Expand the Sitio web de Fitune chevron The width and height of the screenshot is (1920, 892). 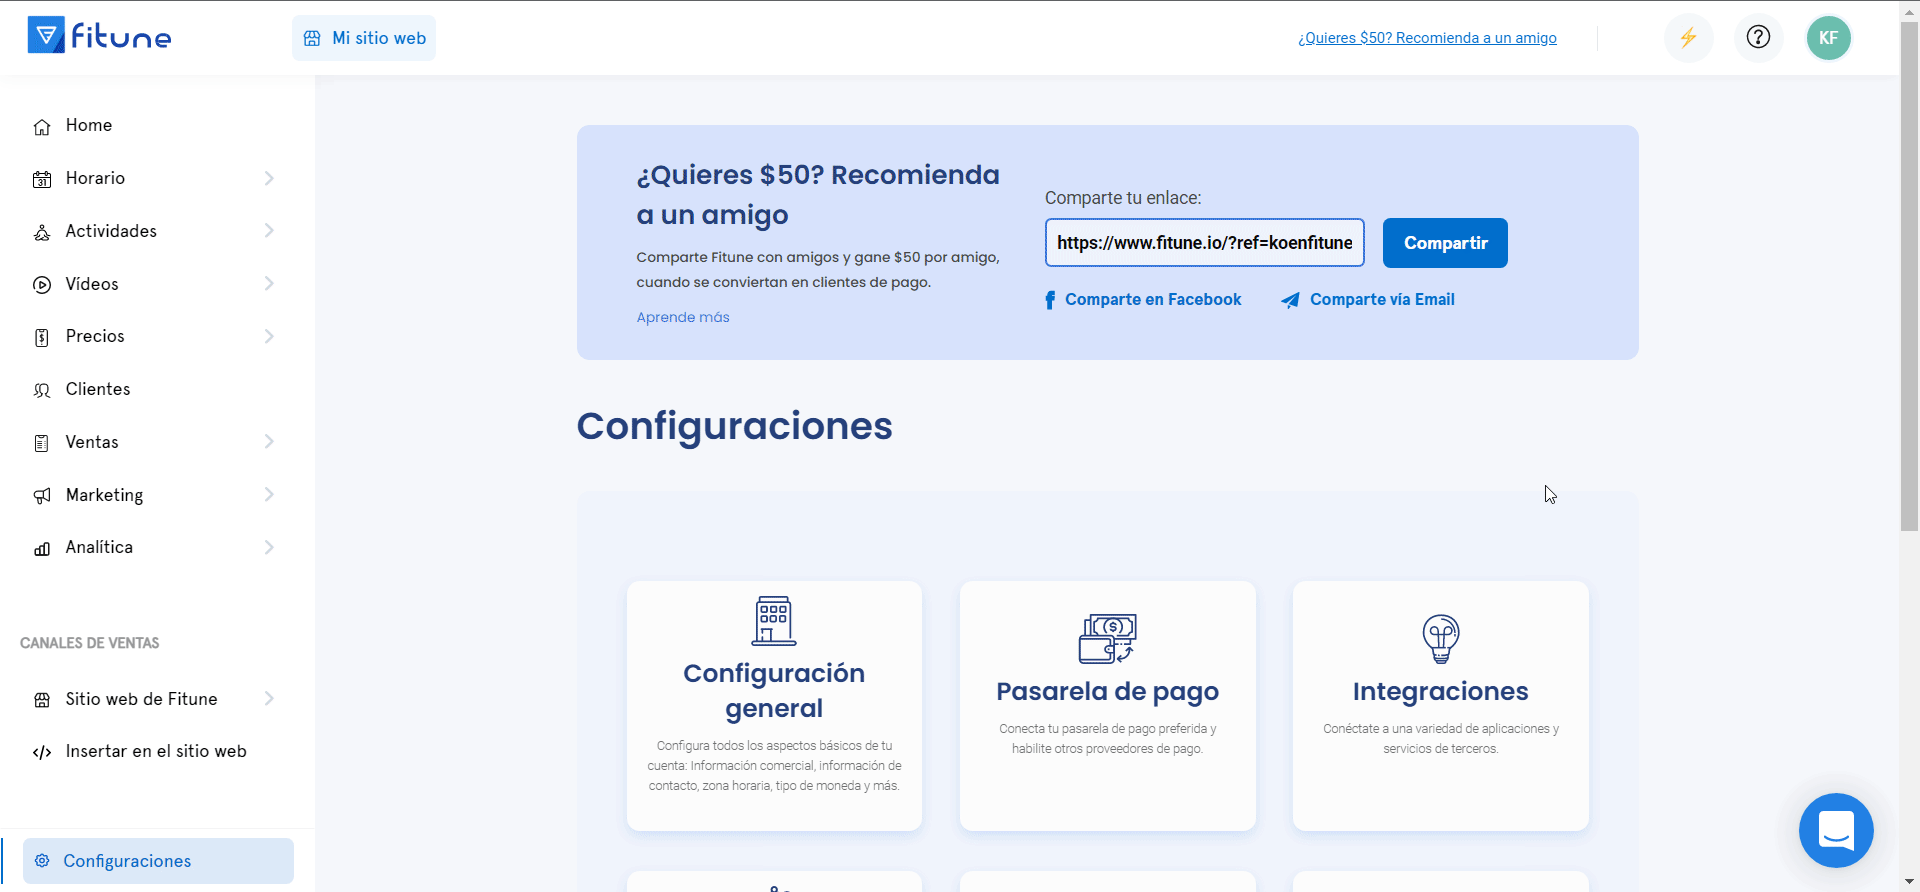point(269,699)
